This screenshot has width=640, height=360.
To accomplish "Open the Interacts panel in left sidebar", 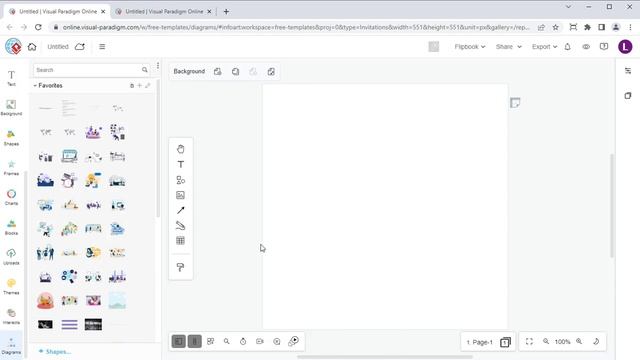I will (11, 317).
